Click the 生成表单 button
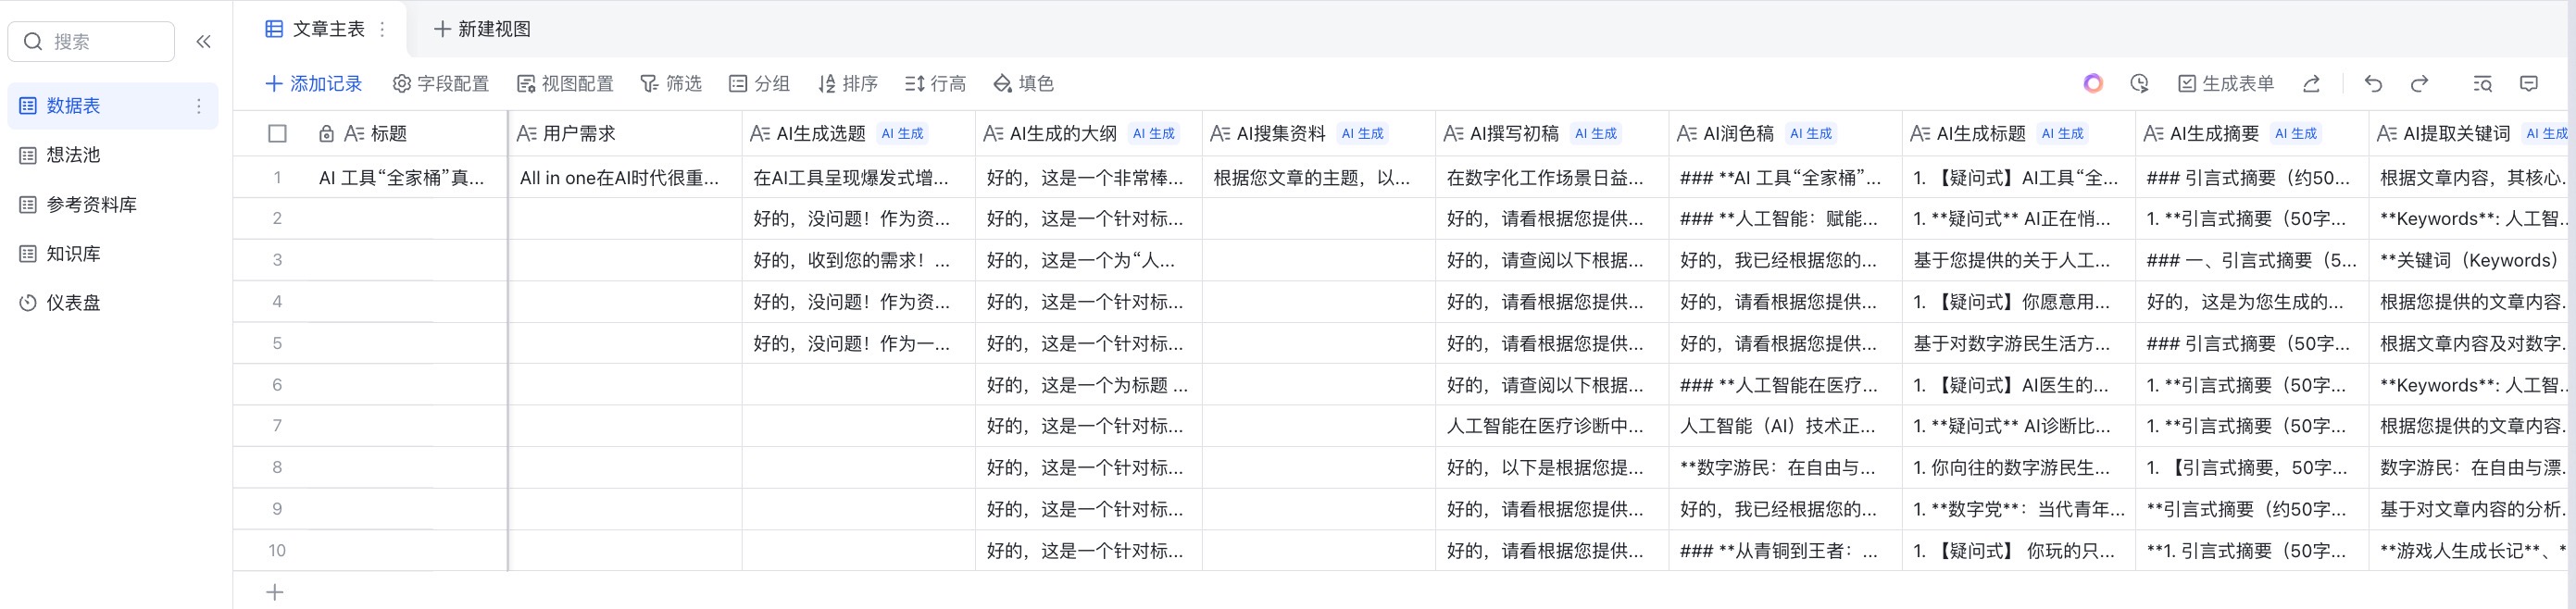This screenshot has height=609, width=2576. 2226,84
